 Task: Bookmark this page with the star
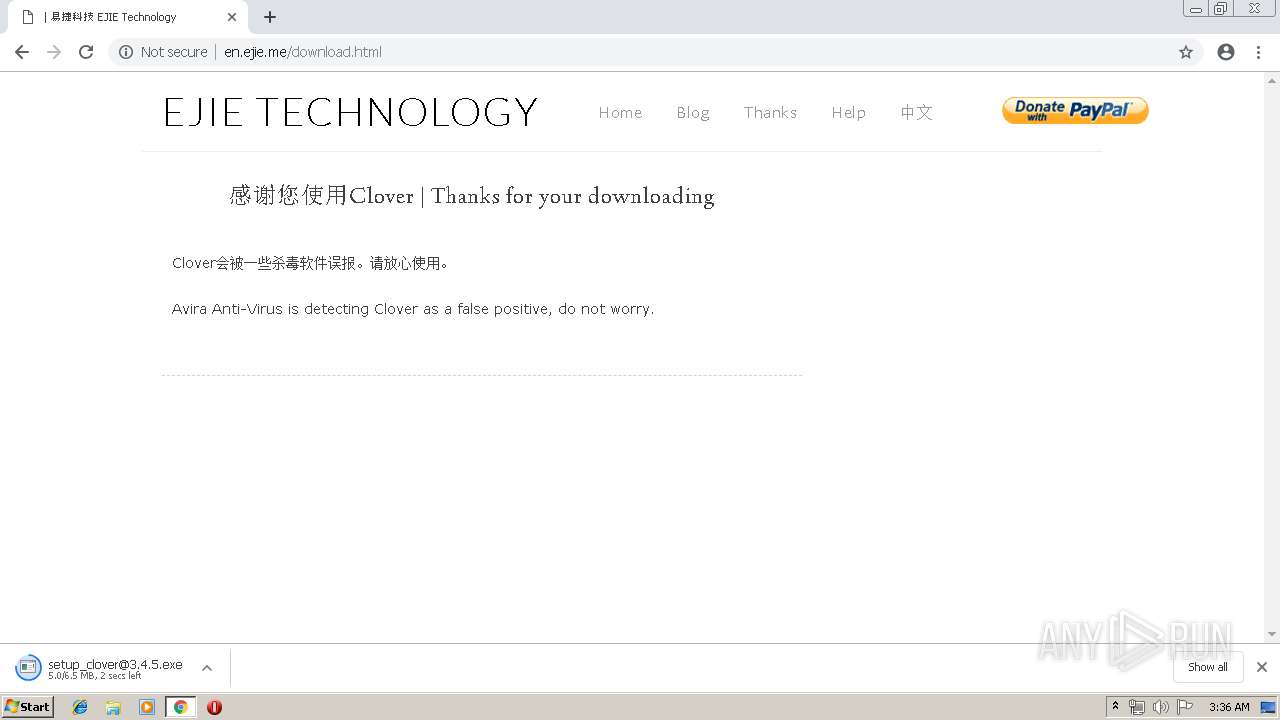[1186, 52]
